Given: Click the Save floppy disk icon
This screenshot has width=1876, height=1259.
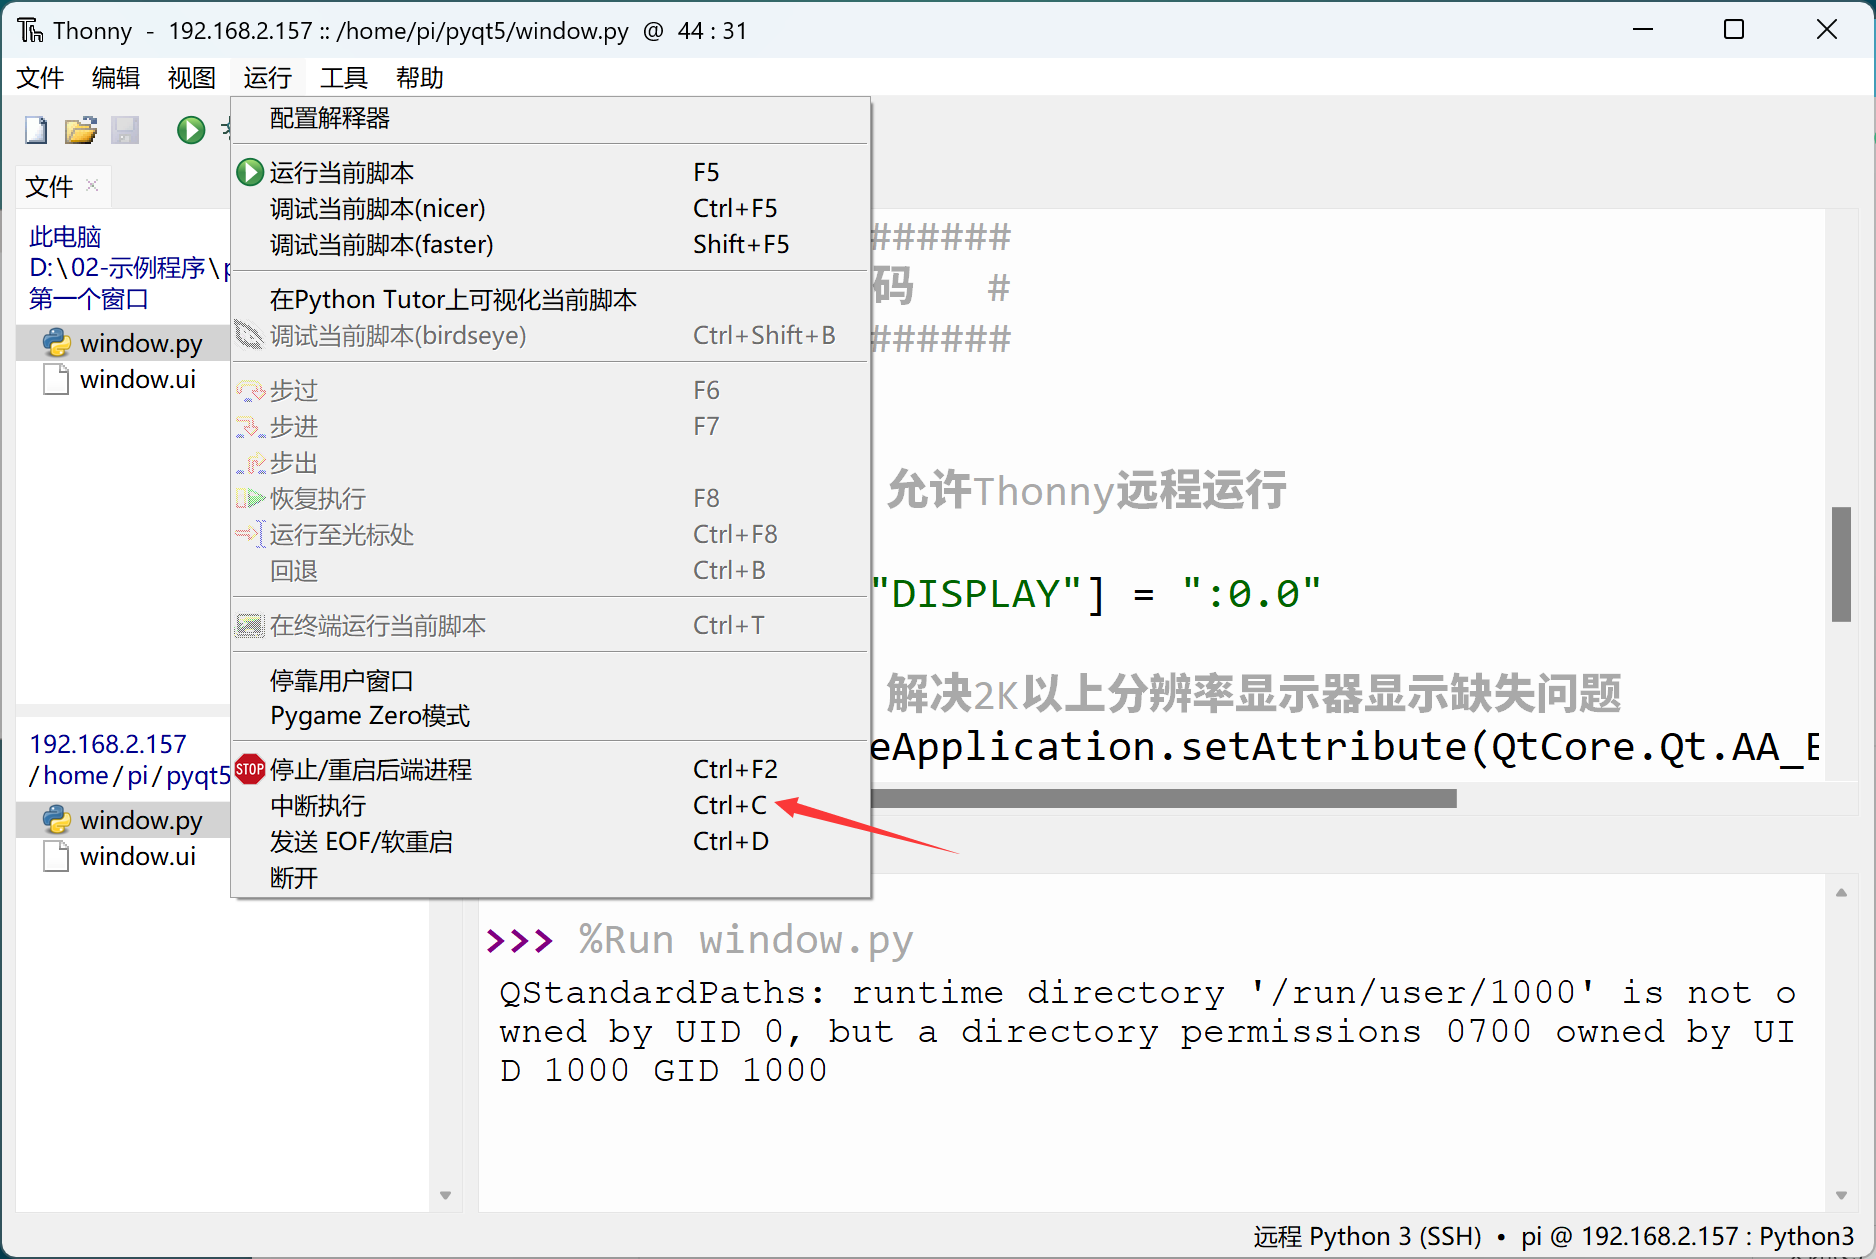Looking at the screenshot, I should [x=125, y=130].
